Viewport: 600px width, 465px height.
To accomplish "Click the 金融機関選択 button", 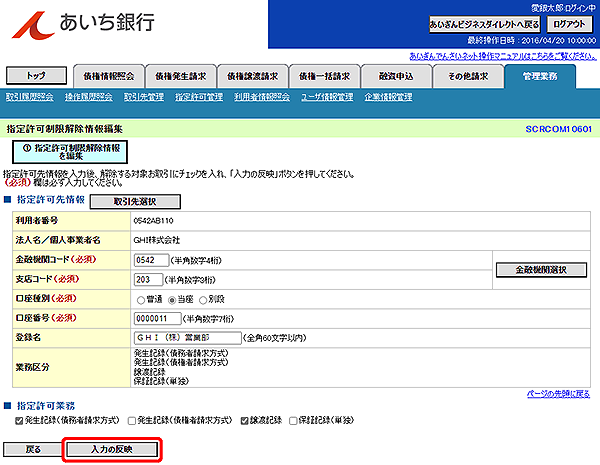I will pyautogui.click(x=541, y=270).
